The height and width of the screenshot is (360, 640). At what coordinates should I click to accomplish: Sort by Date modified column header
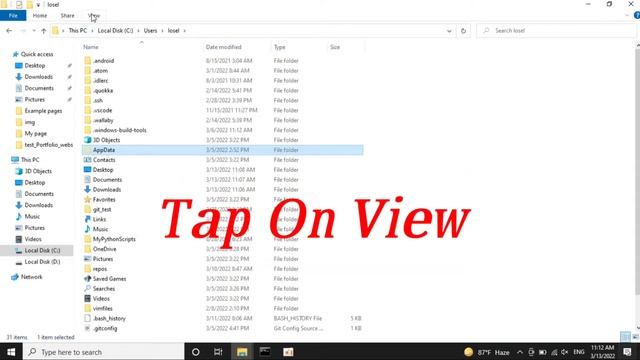click(224, 47)
